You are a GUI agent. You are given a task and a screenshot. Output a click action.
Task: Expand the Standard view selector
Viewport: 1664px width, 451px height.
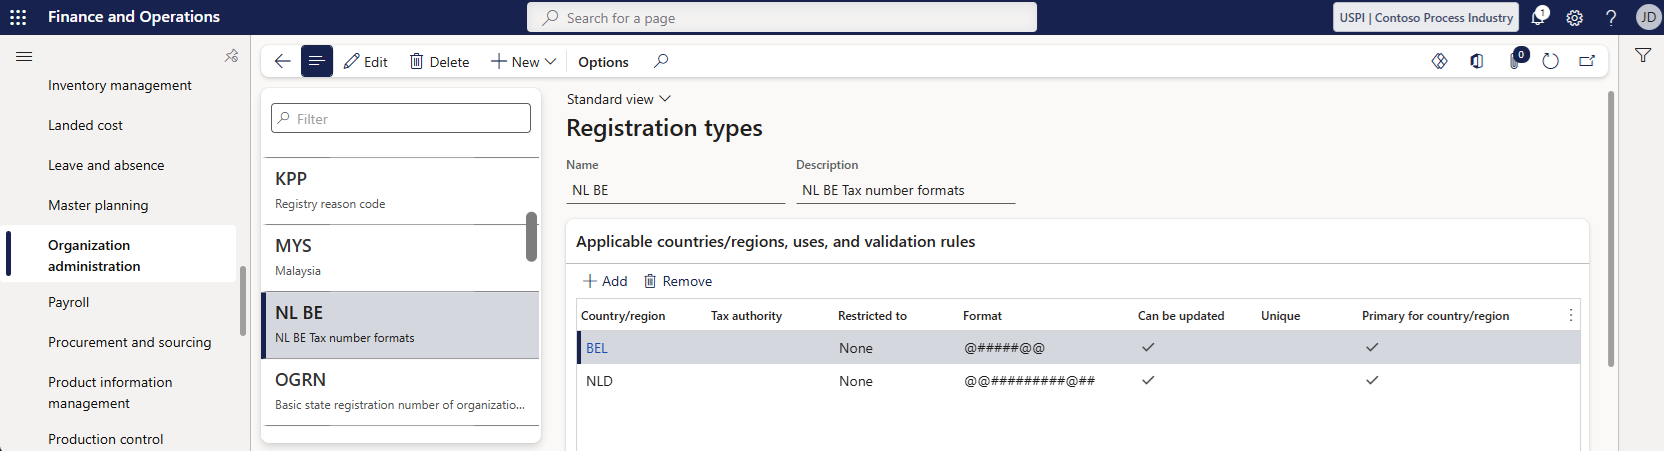click(618, 99)
